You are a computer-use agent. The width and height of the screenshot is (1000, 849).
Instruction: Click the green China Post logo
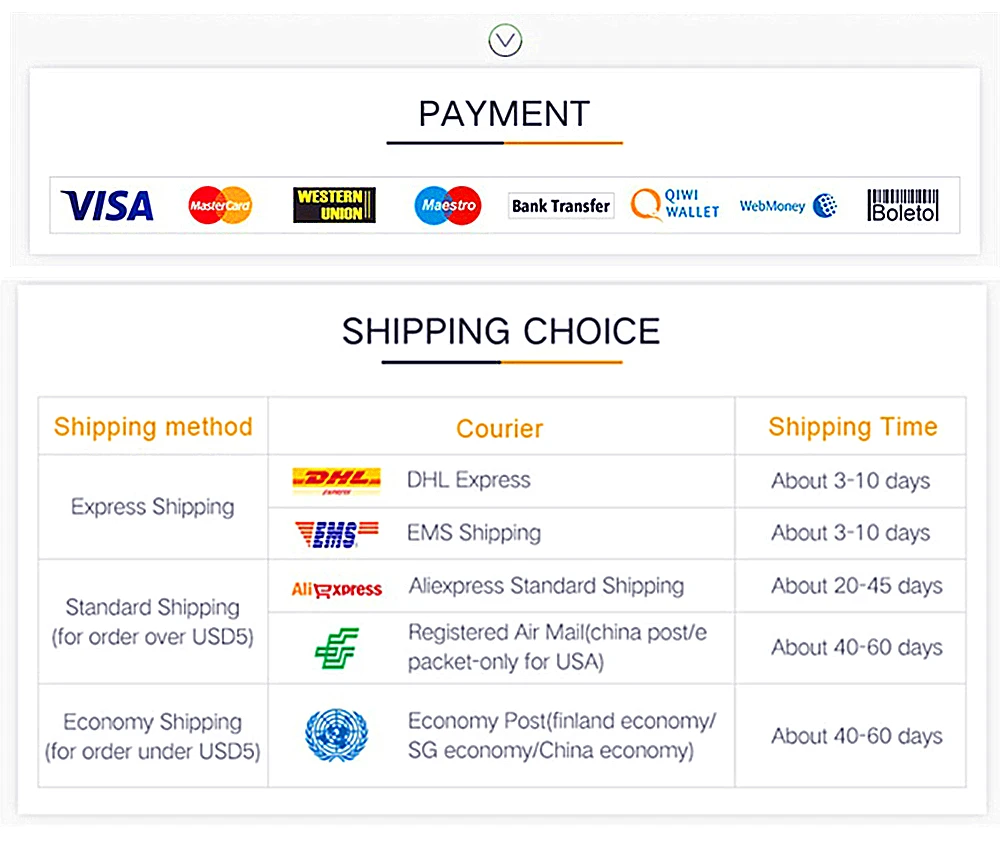[337, 648]
